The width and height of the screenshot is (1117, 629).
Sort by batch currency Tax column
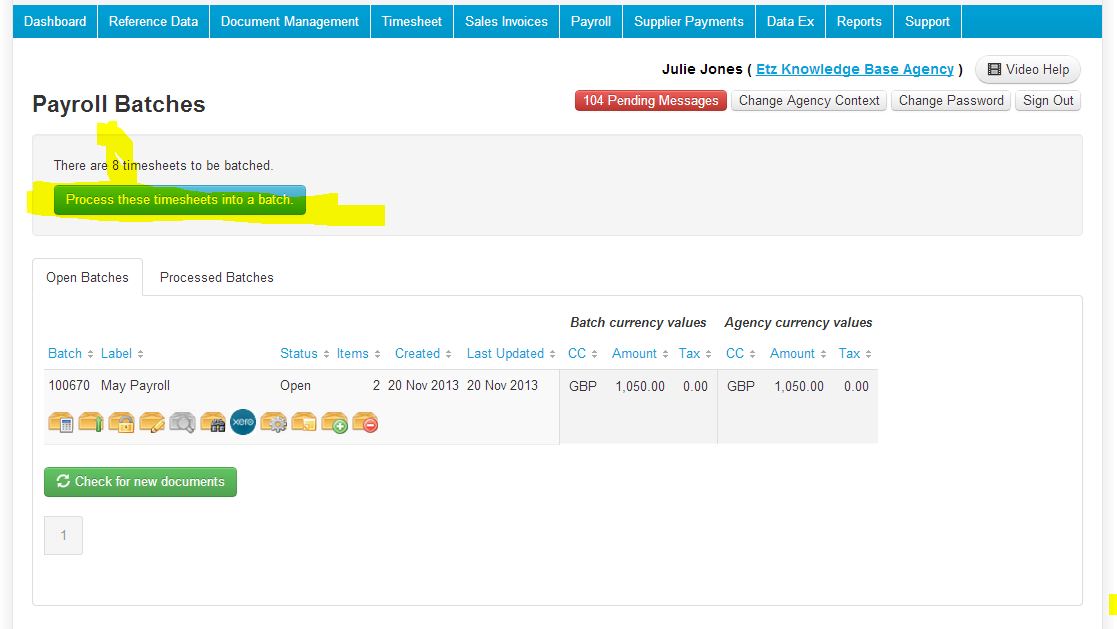tap(695, 353)
